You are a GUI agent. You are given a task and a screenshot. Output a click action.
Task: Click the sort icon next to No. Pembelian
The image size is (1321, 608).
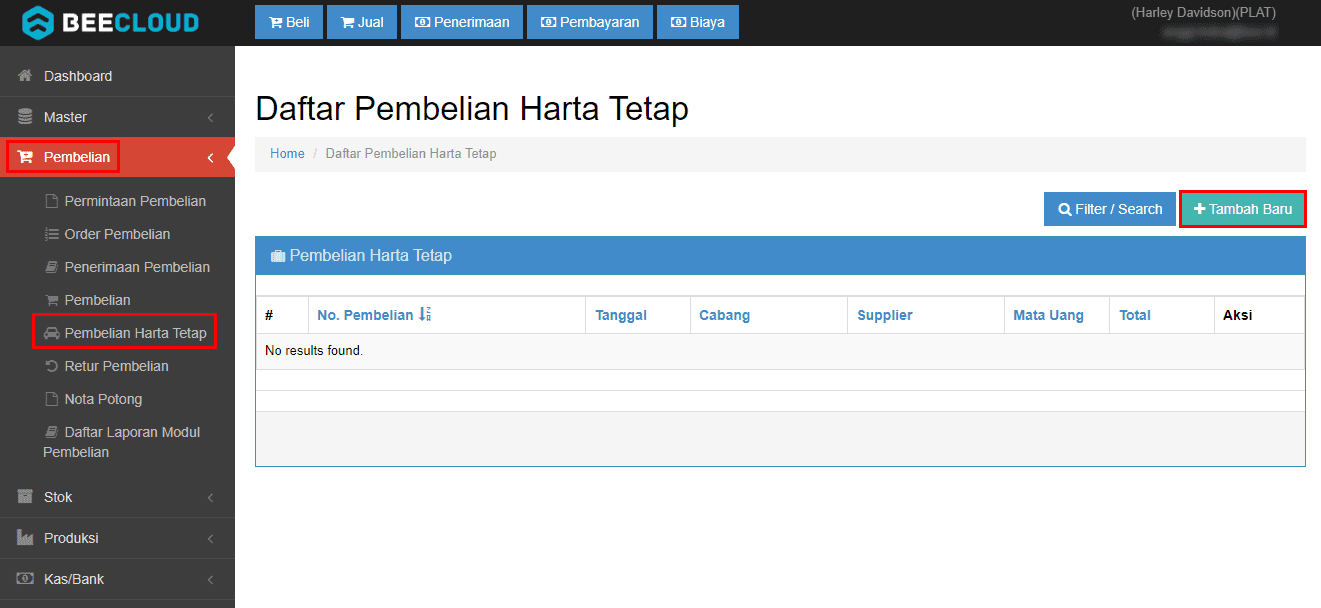pos(425,315)
